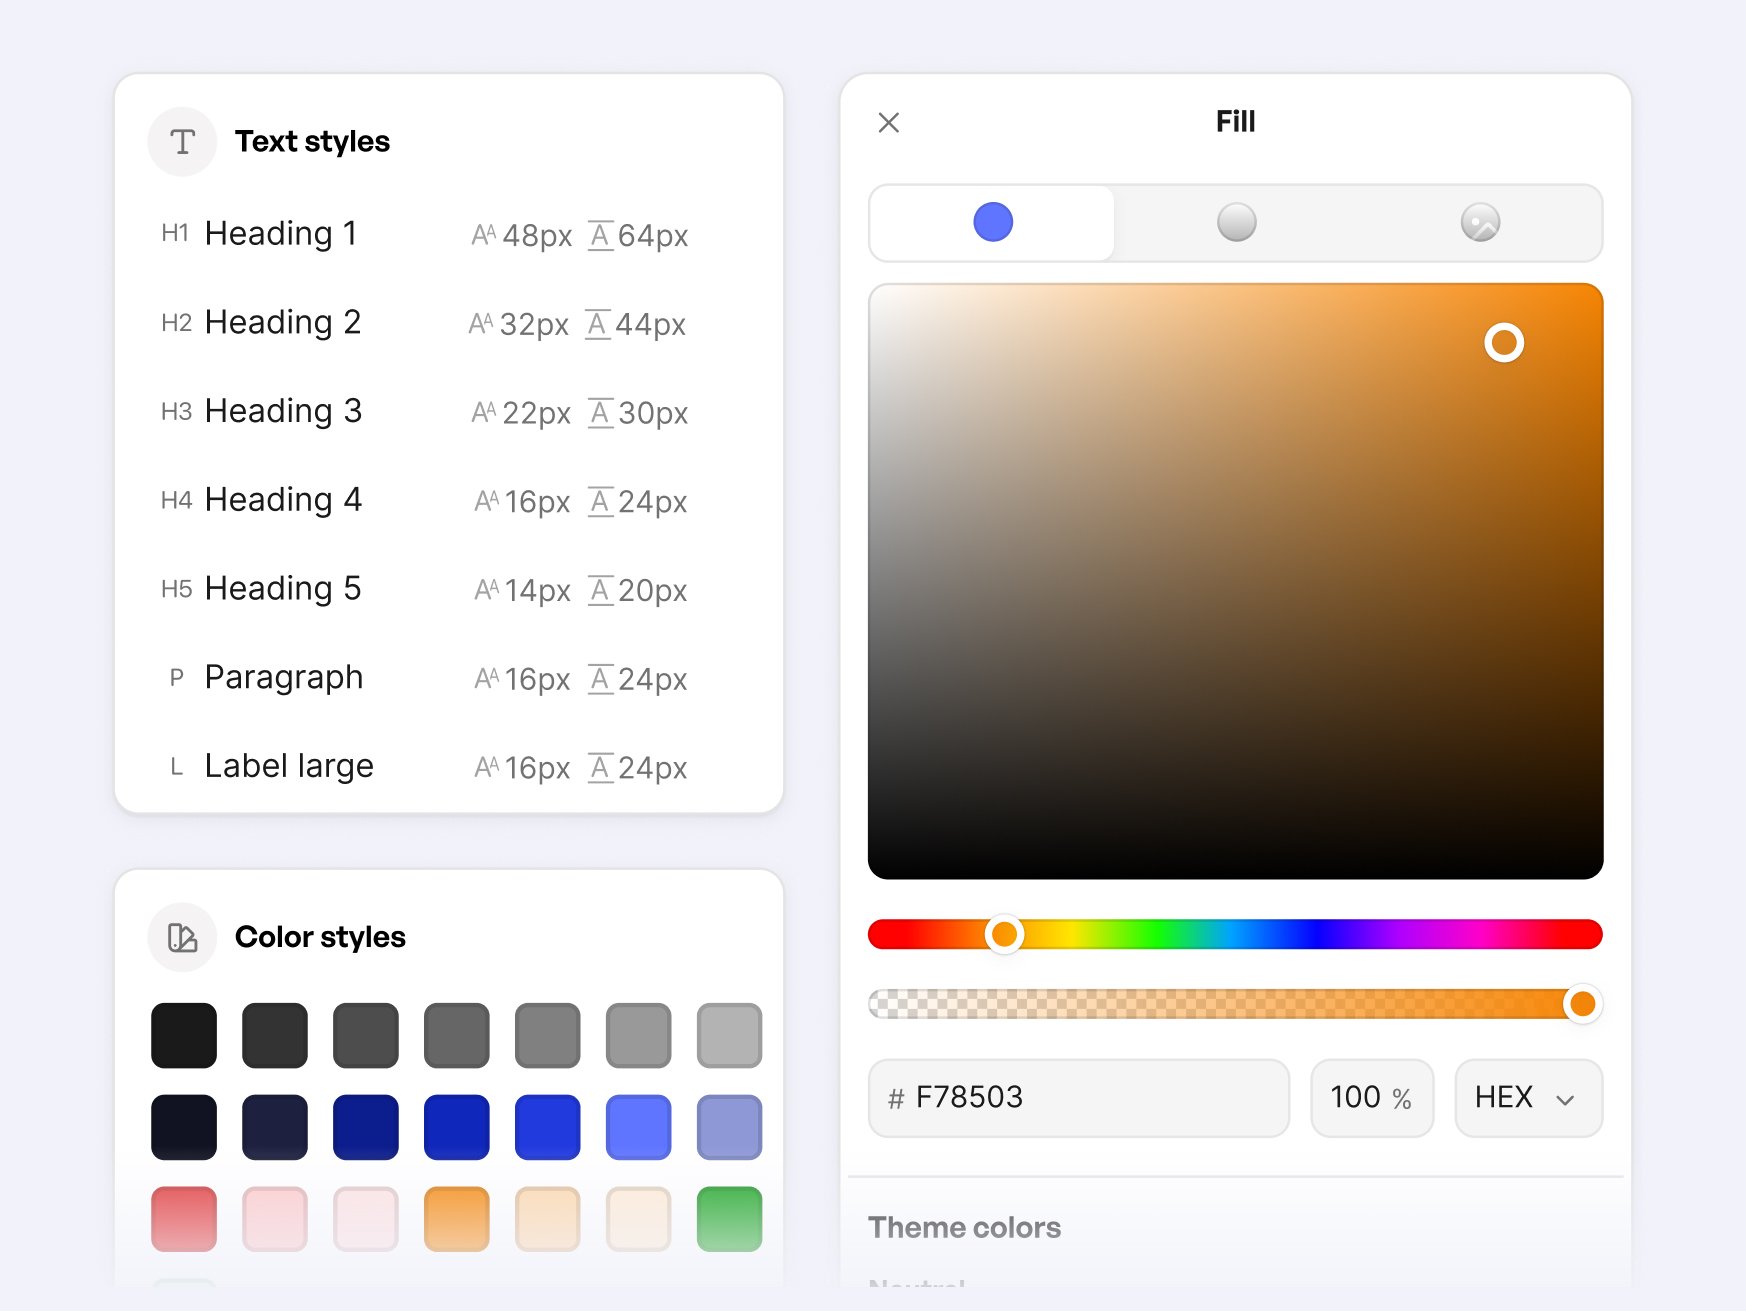Select the Heading 3 text style
1746x1311 pixels.
(283, 411)
